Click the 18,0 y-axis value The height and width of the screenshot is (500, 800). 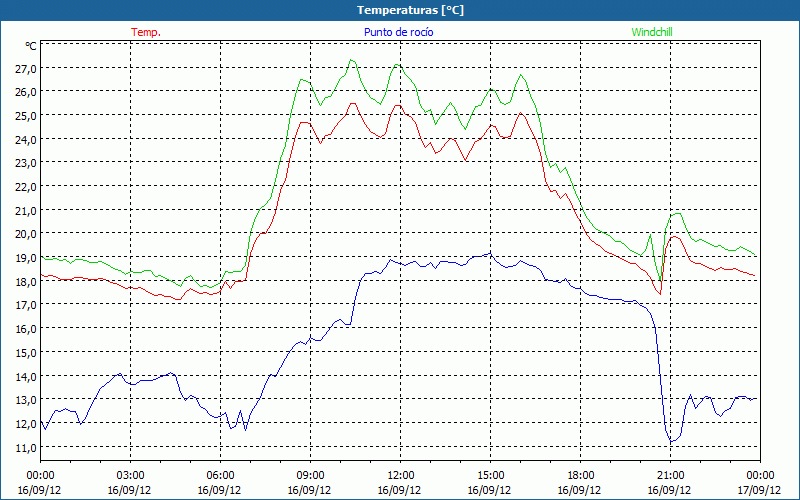click(26, 282)
